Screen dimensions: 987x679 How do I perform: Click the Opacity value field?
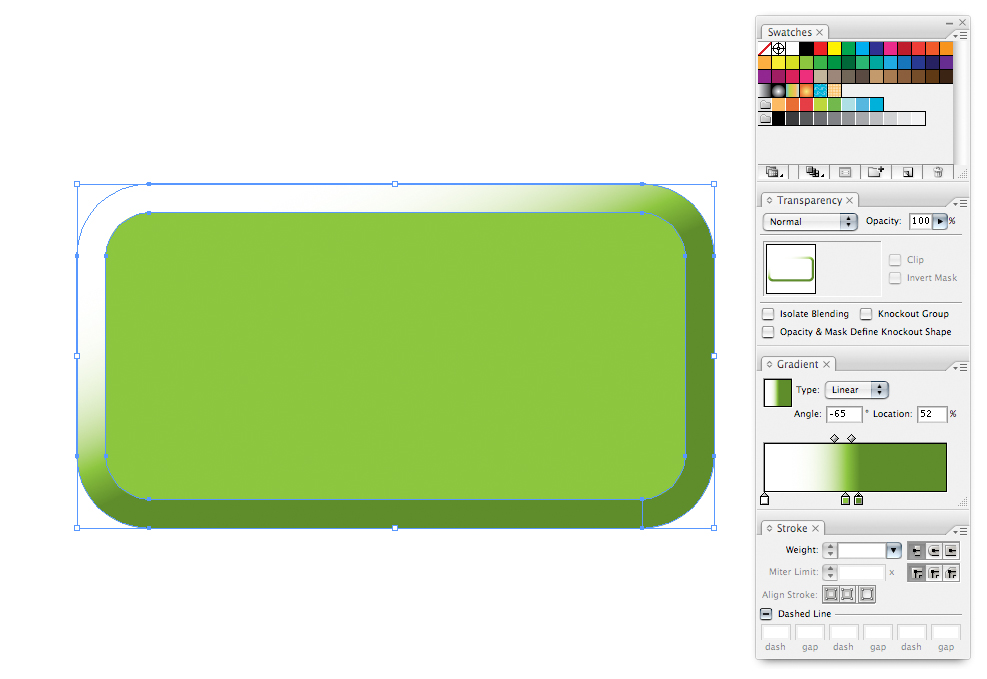(921, 221)
